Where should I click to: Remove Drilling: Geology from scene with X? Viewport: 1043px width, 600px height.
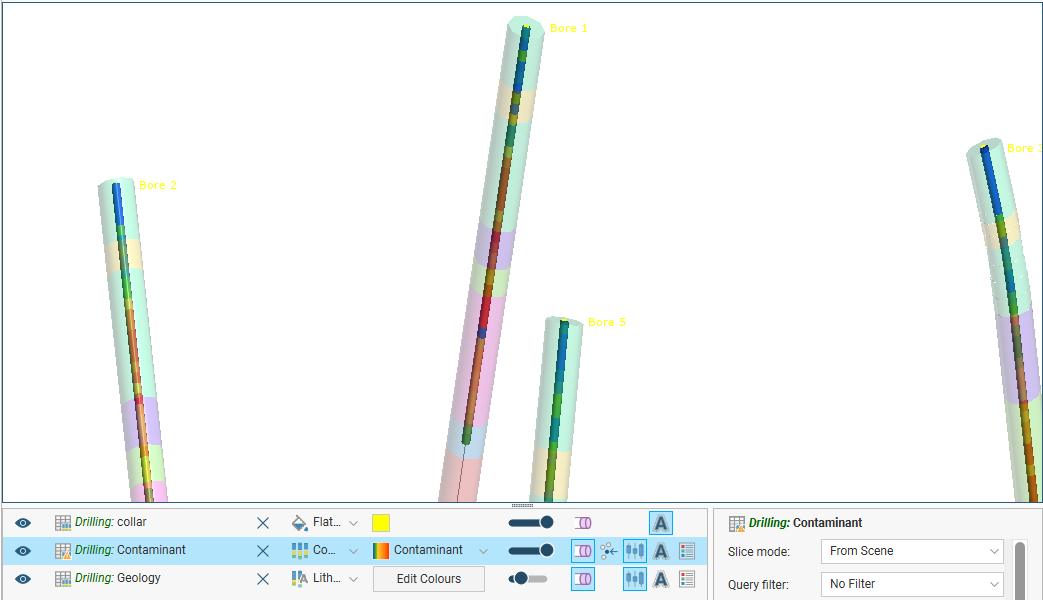[263, 579]
